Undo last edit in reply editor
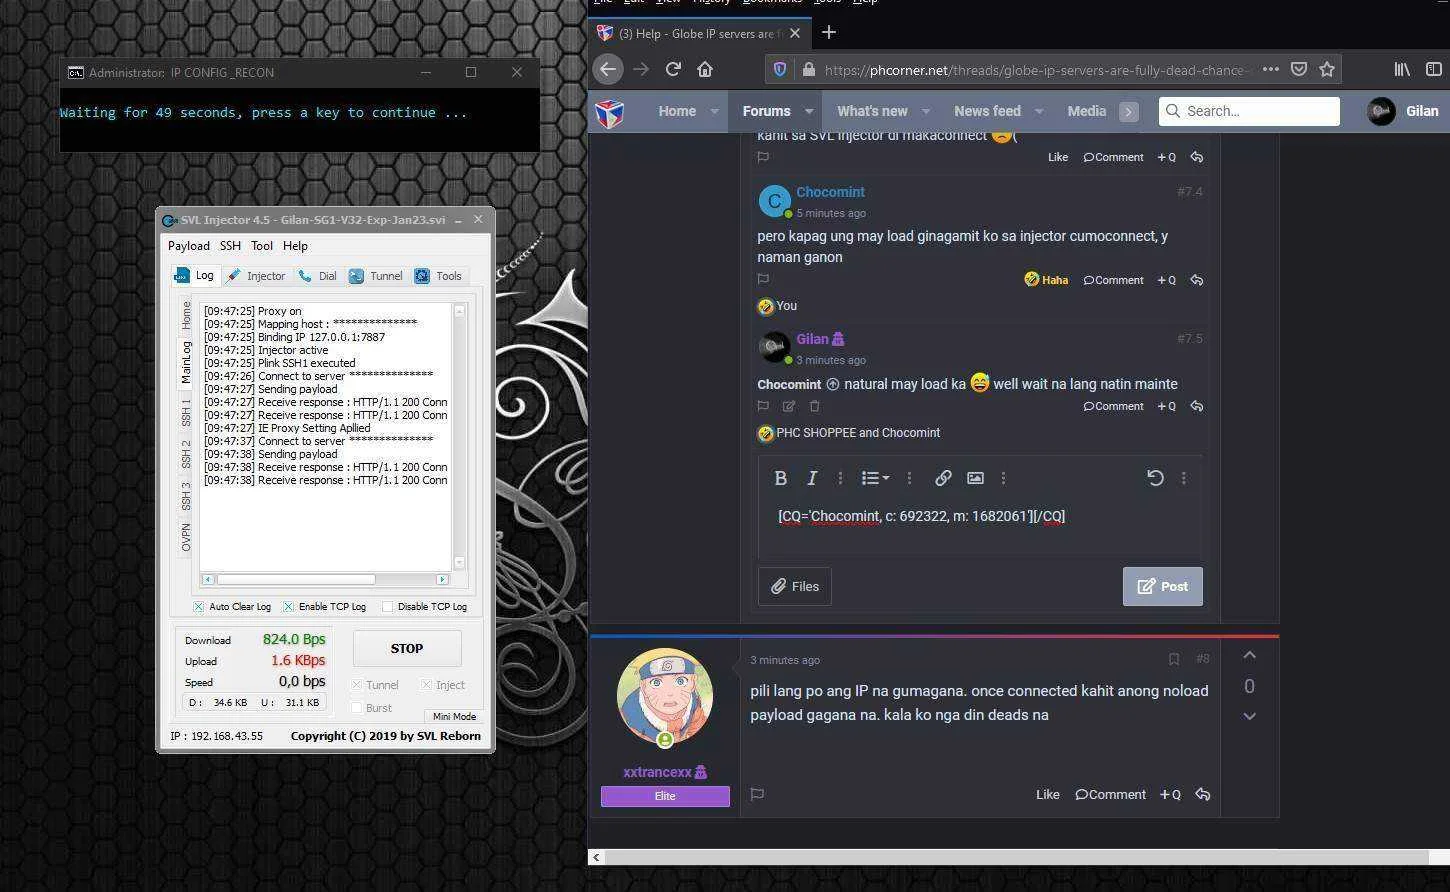Screen dimensions: 1450x892 [x=1154, y=478]
